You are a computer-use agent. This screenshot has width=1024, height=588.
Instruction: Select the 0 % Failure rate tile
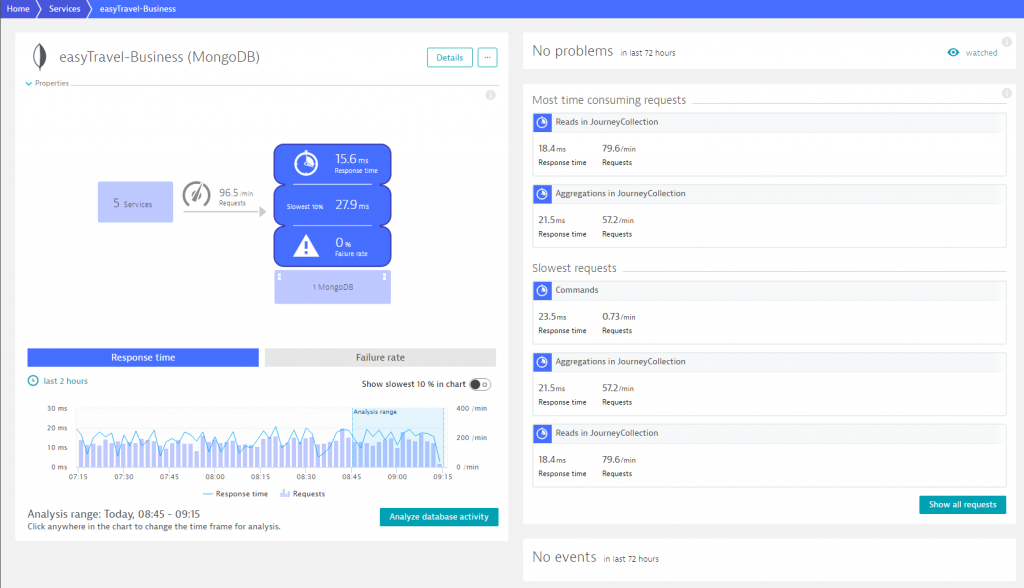(x=332, y=246)
